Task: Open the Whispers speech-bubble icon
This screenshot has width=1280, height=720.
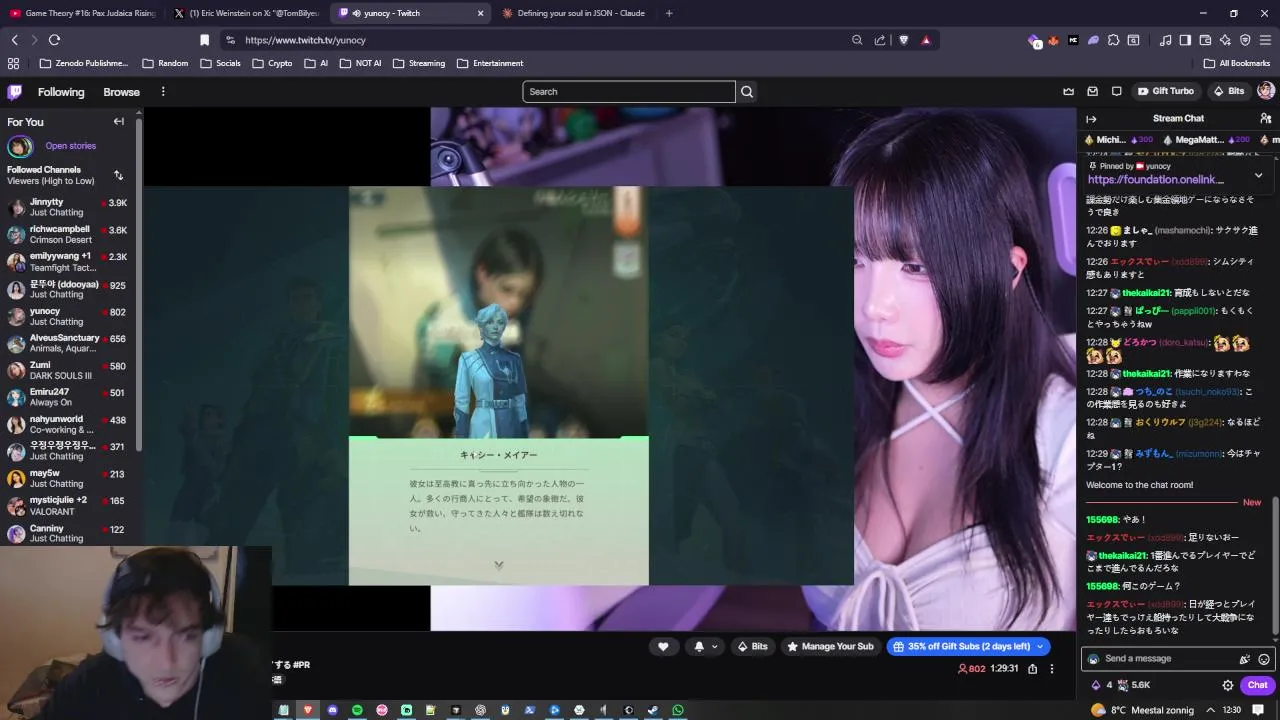Action: coord(1117,91)
